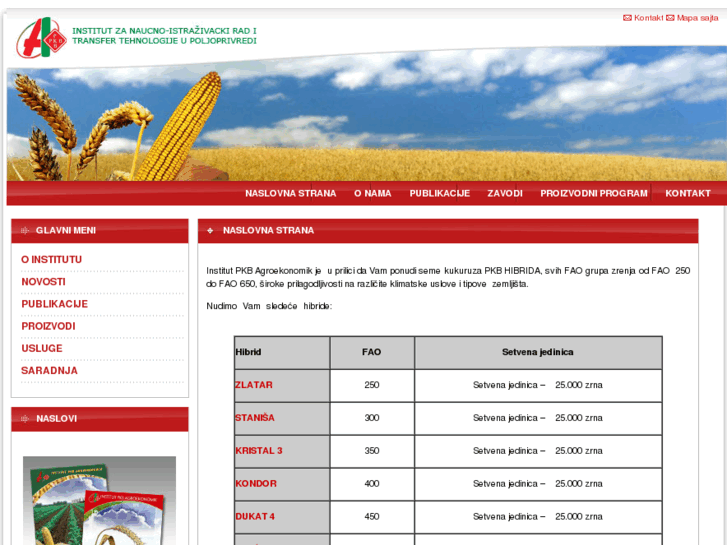Open Proizvodni program menu item
This screenshot has width=727, height=545.
(594, 193)
